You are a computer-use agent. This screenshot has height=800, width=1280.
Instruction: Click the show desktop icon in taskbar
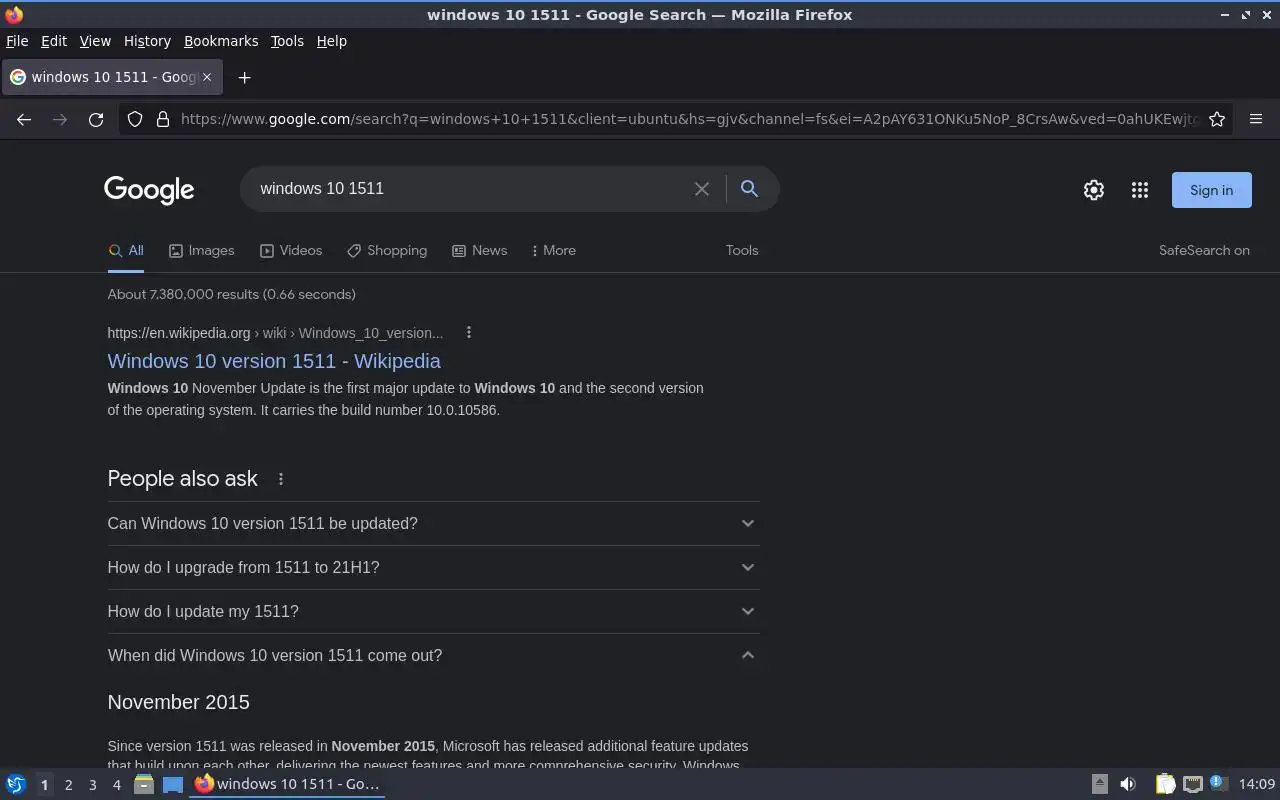coord(173,785)
